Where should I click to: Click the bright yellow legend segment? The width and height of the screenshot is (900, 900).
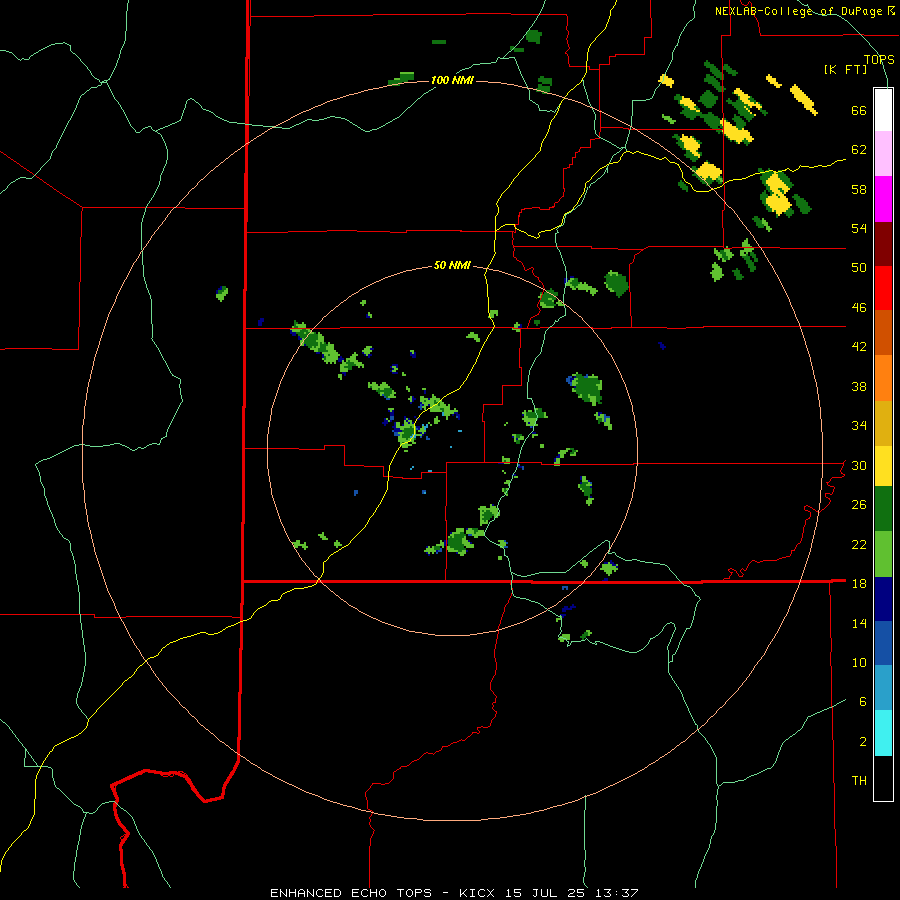[883, 466]
